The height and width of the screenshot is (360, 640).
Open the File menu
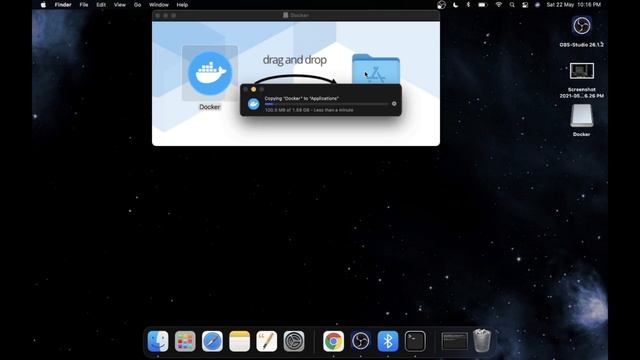point(84,5)
